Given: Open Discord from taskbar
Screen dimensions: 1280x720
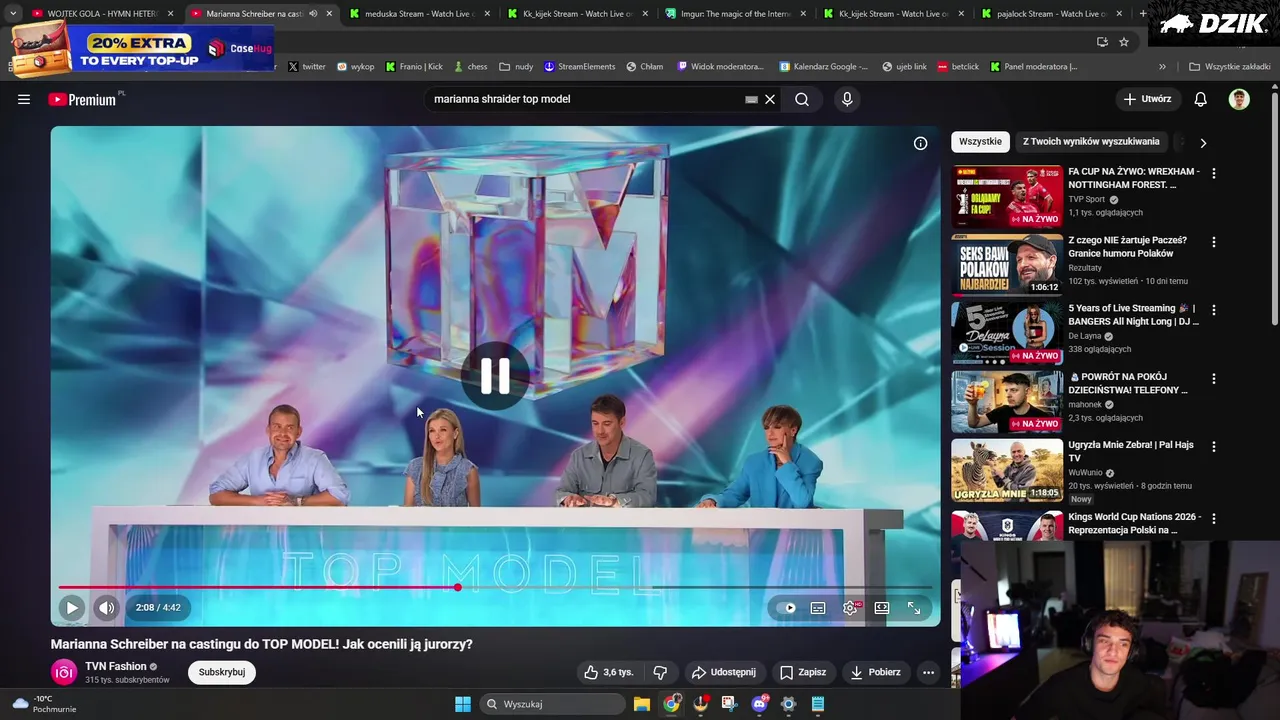Looking at the screenshot, I should 759,704.
